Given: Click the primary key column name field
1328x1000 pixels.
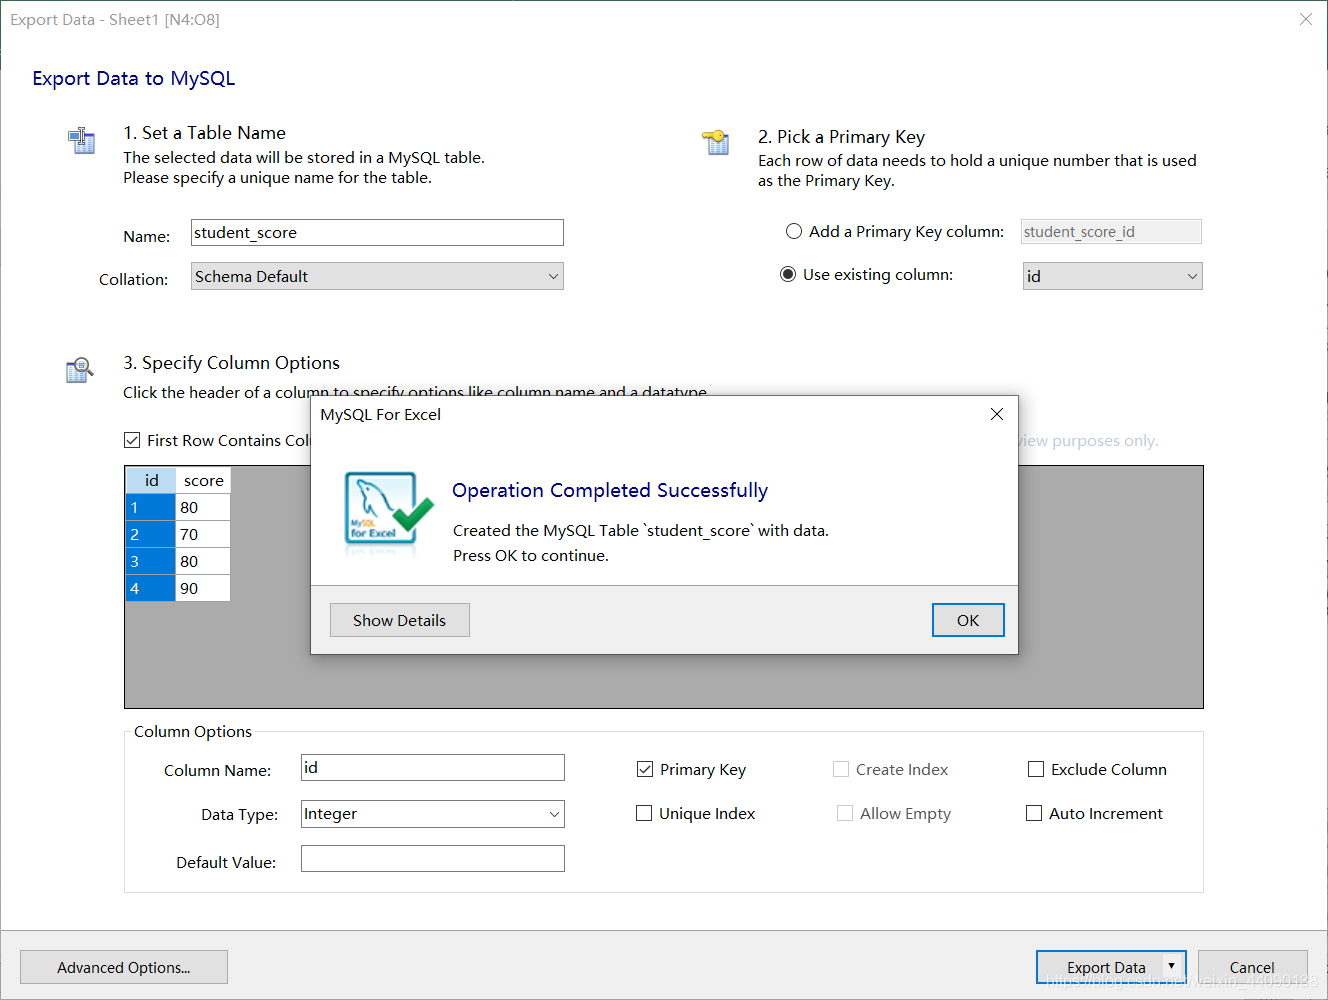Looking at the screenshot, I should pyautogui.click(x=1111, y=231).
